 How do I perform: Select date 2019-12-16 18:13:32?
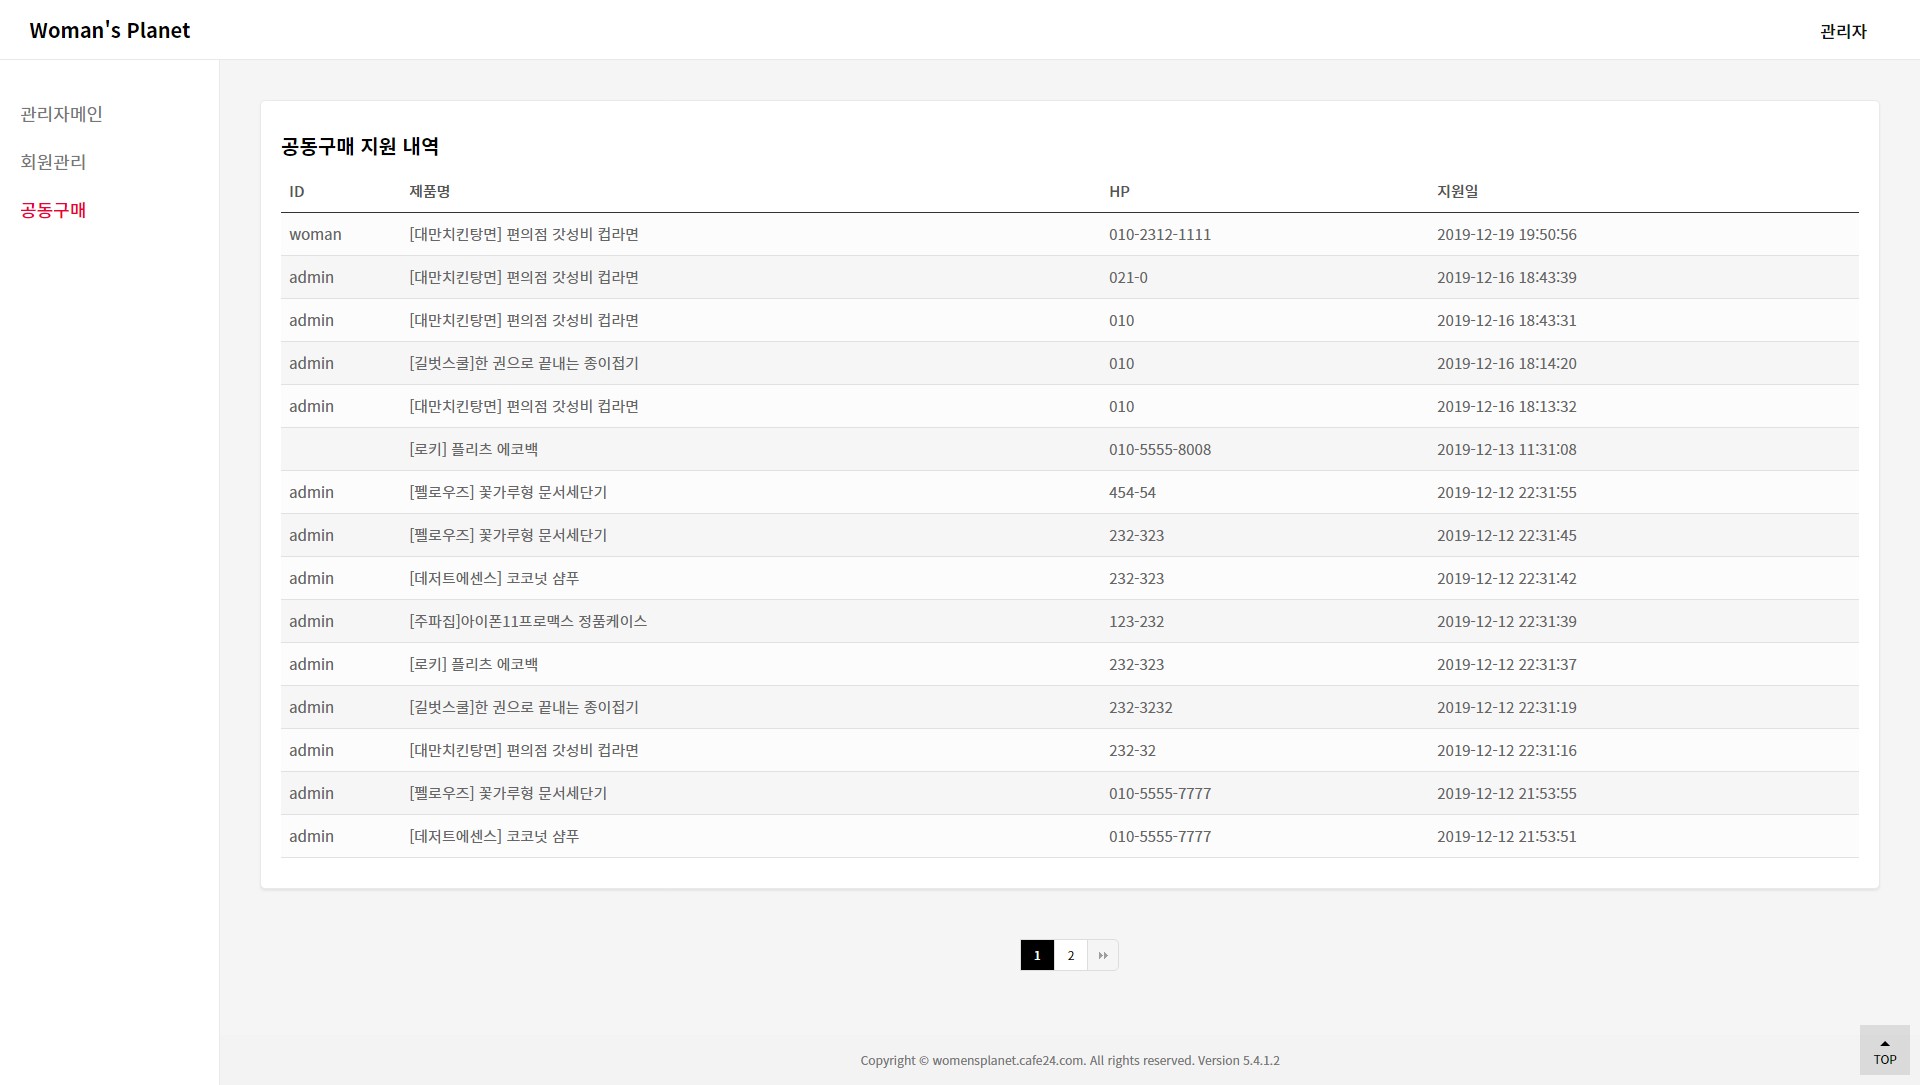pyautogui.click(x=1507, y=407)
